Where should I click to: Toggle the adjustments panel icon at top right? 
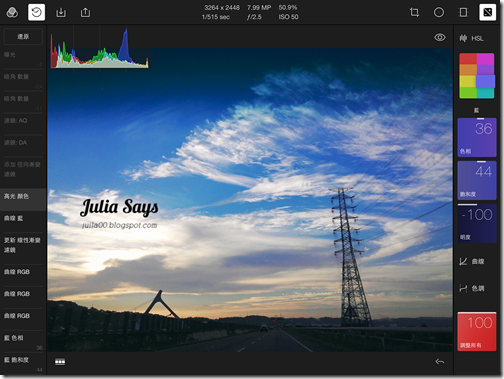click(488, 12)
